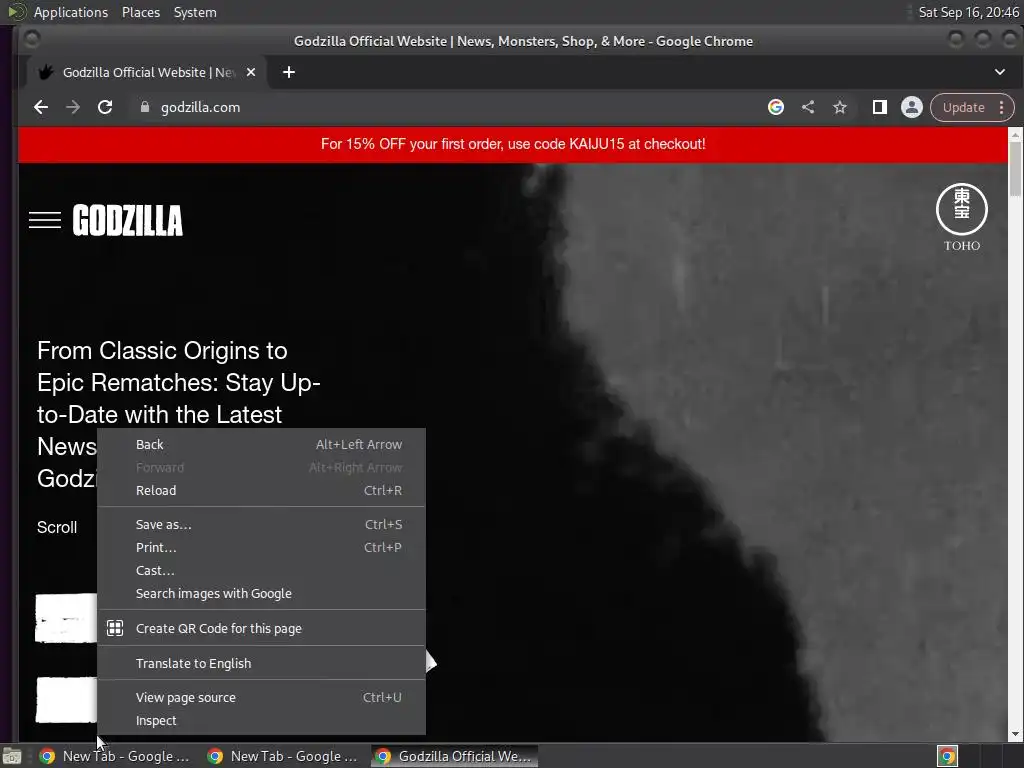Click the Scroll link on the page
This screenshot has width=1024, height=768.
click(x=57, y=528)
